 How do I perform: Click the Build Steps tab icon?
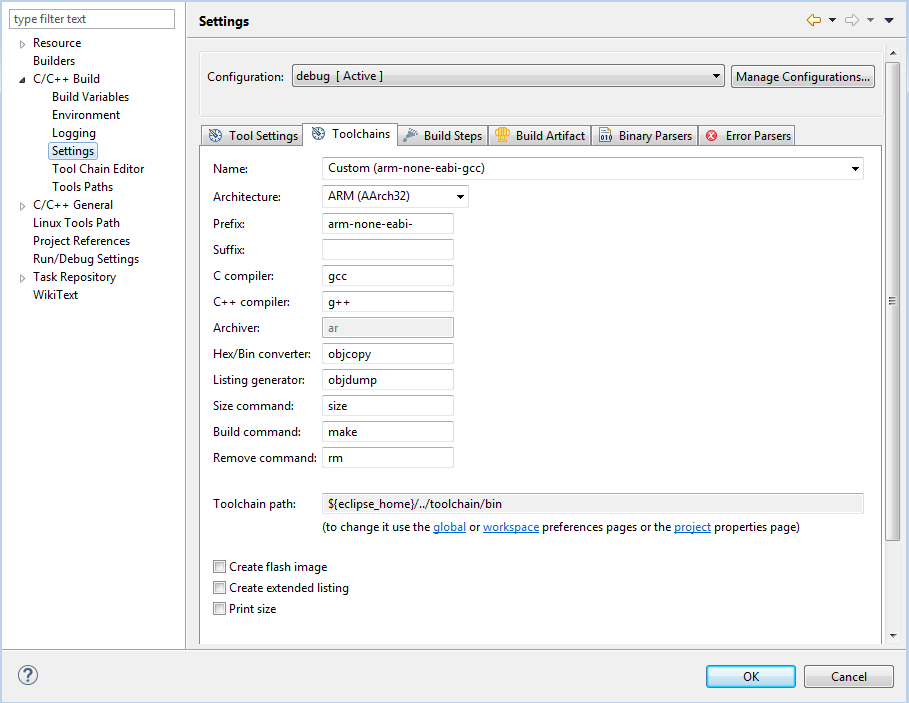410,136
